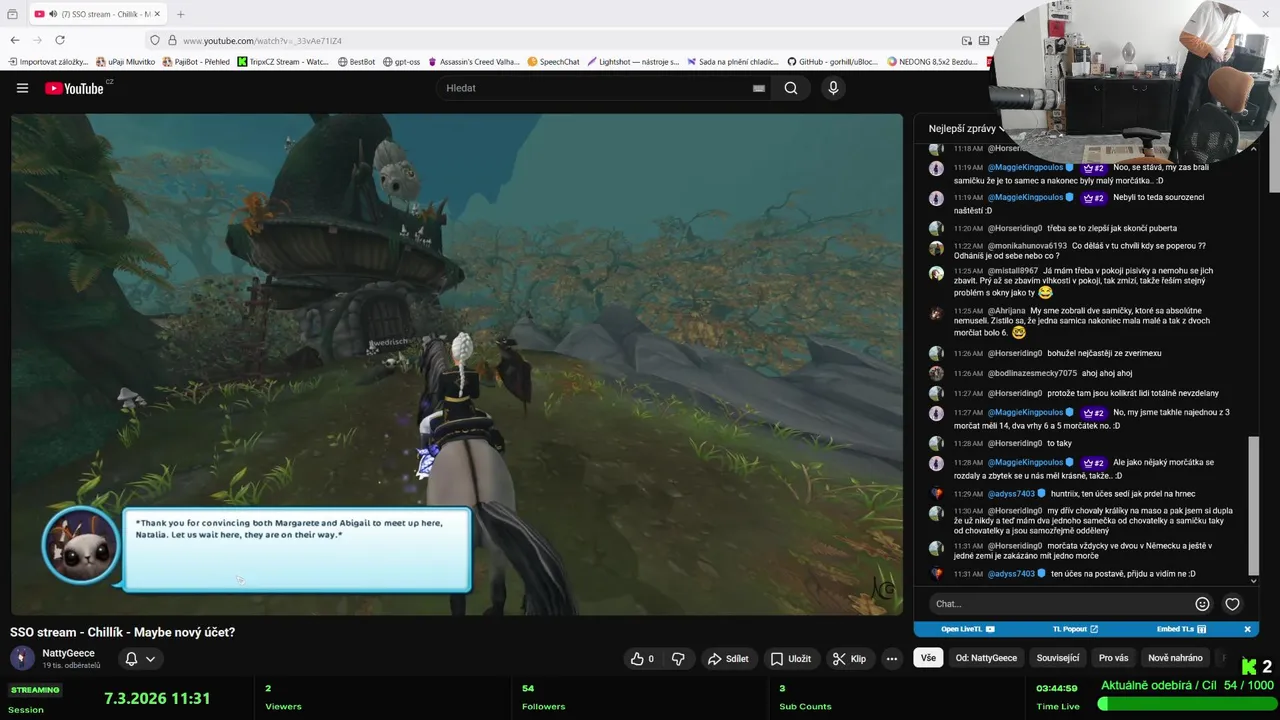Screen dimensions: 1280x720
Task: Click TL Popout button
Action: click(1076, 629)
